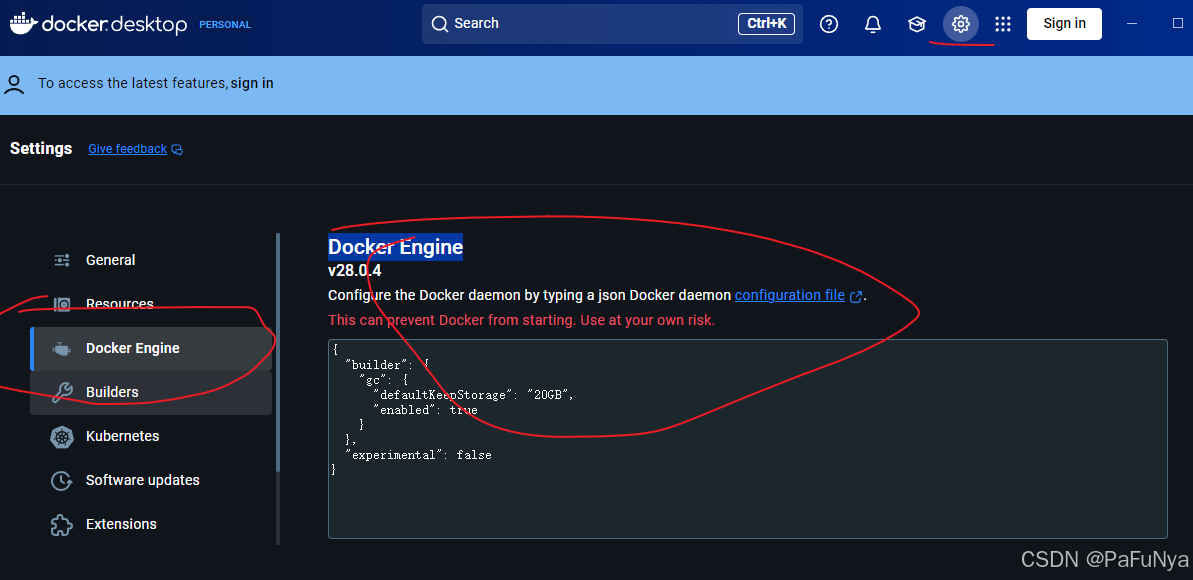Click the Ctrl+K shortcut badge

click(766, 24)
